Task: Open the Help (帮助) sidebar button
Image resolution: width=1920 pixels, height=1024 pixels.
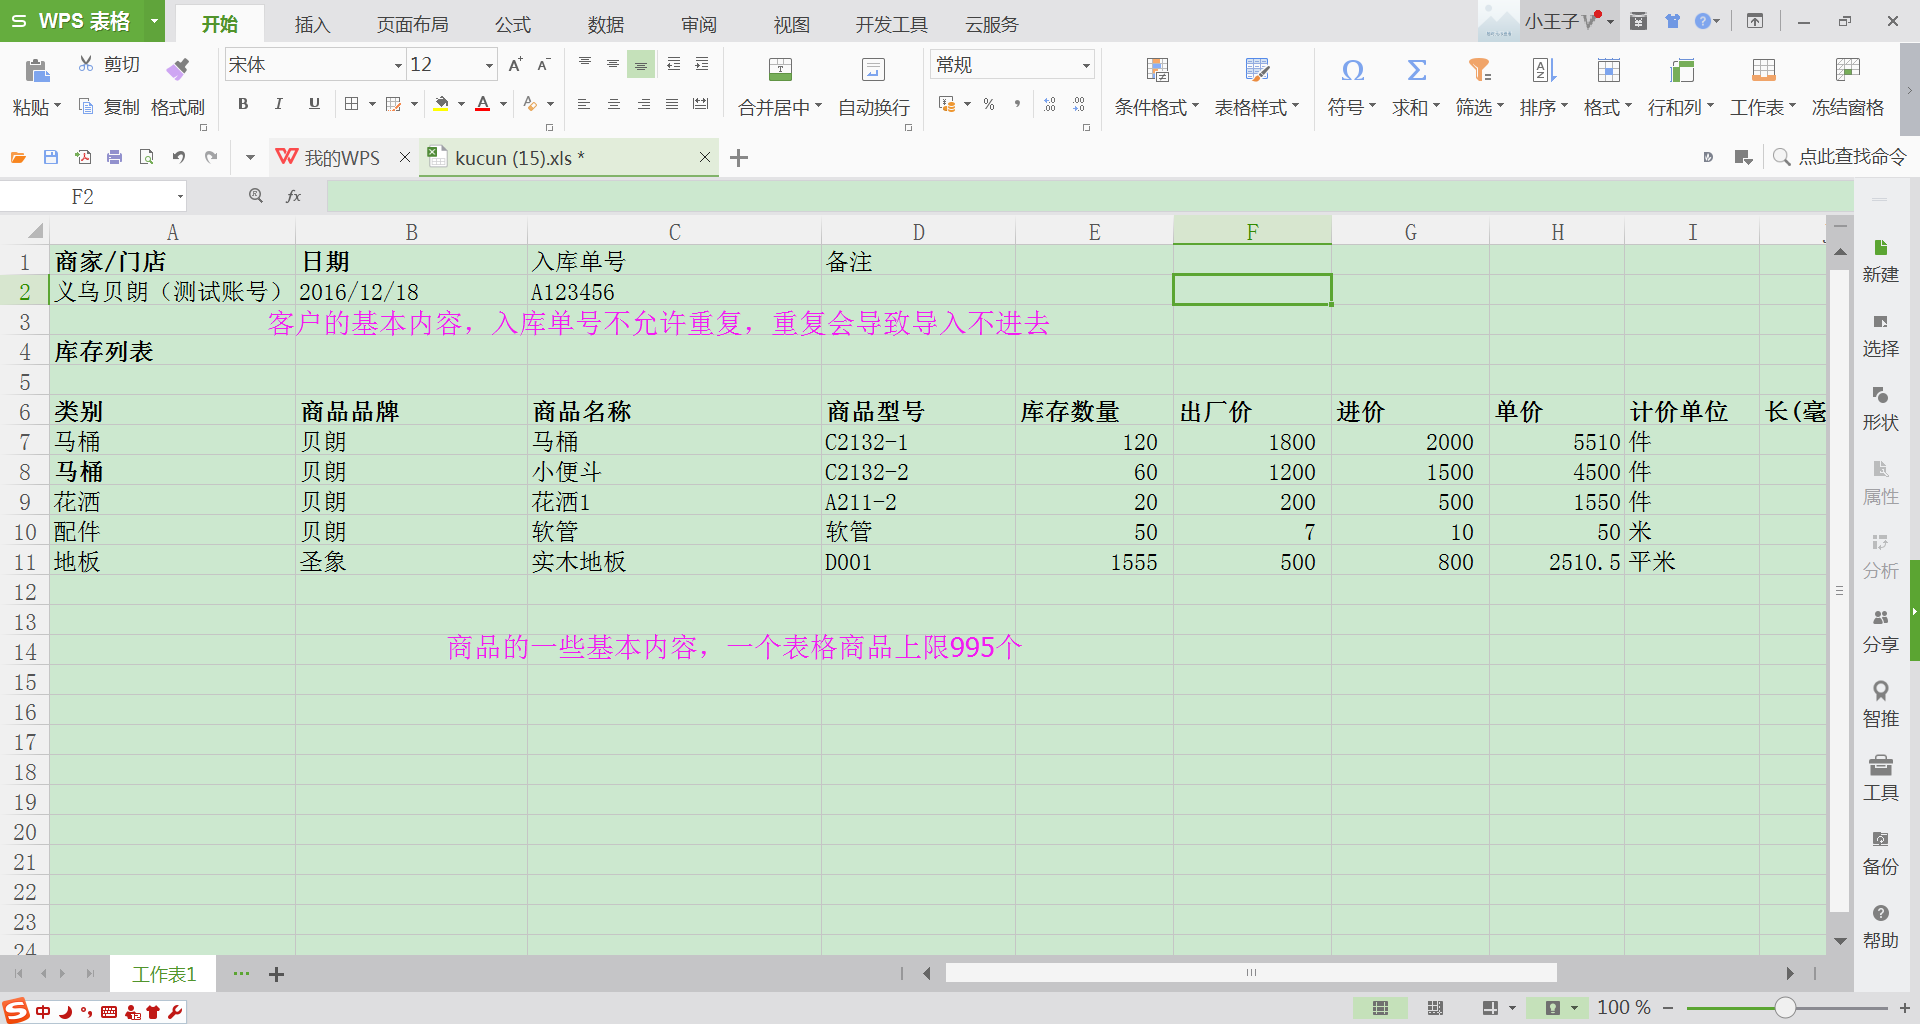Action: [x=1880, y=928]
